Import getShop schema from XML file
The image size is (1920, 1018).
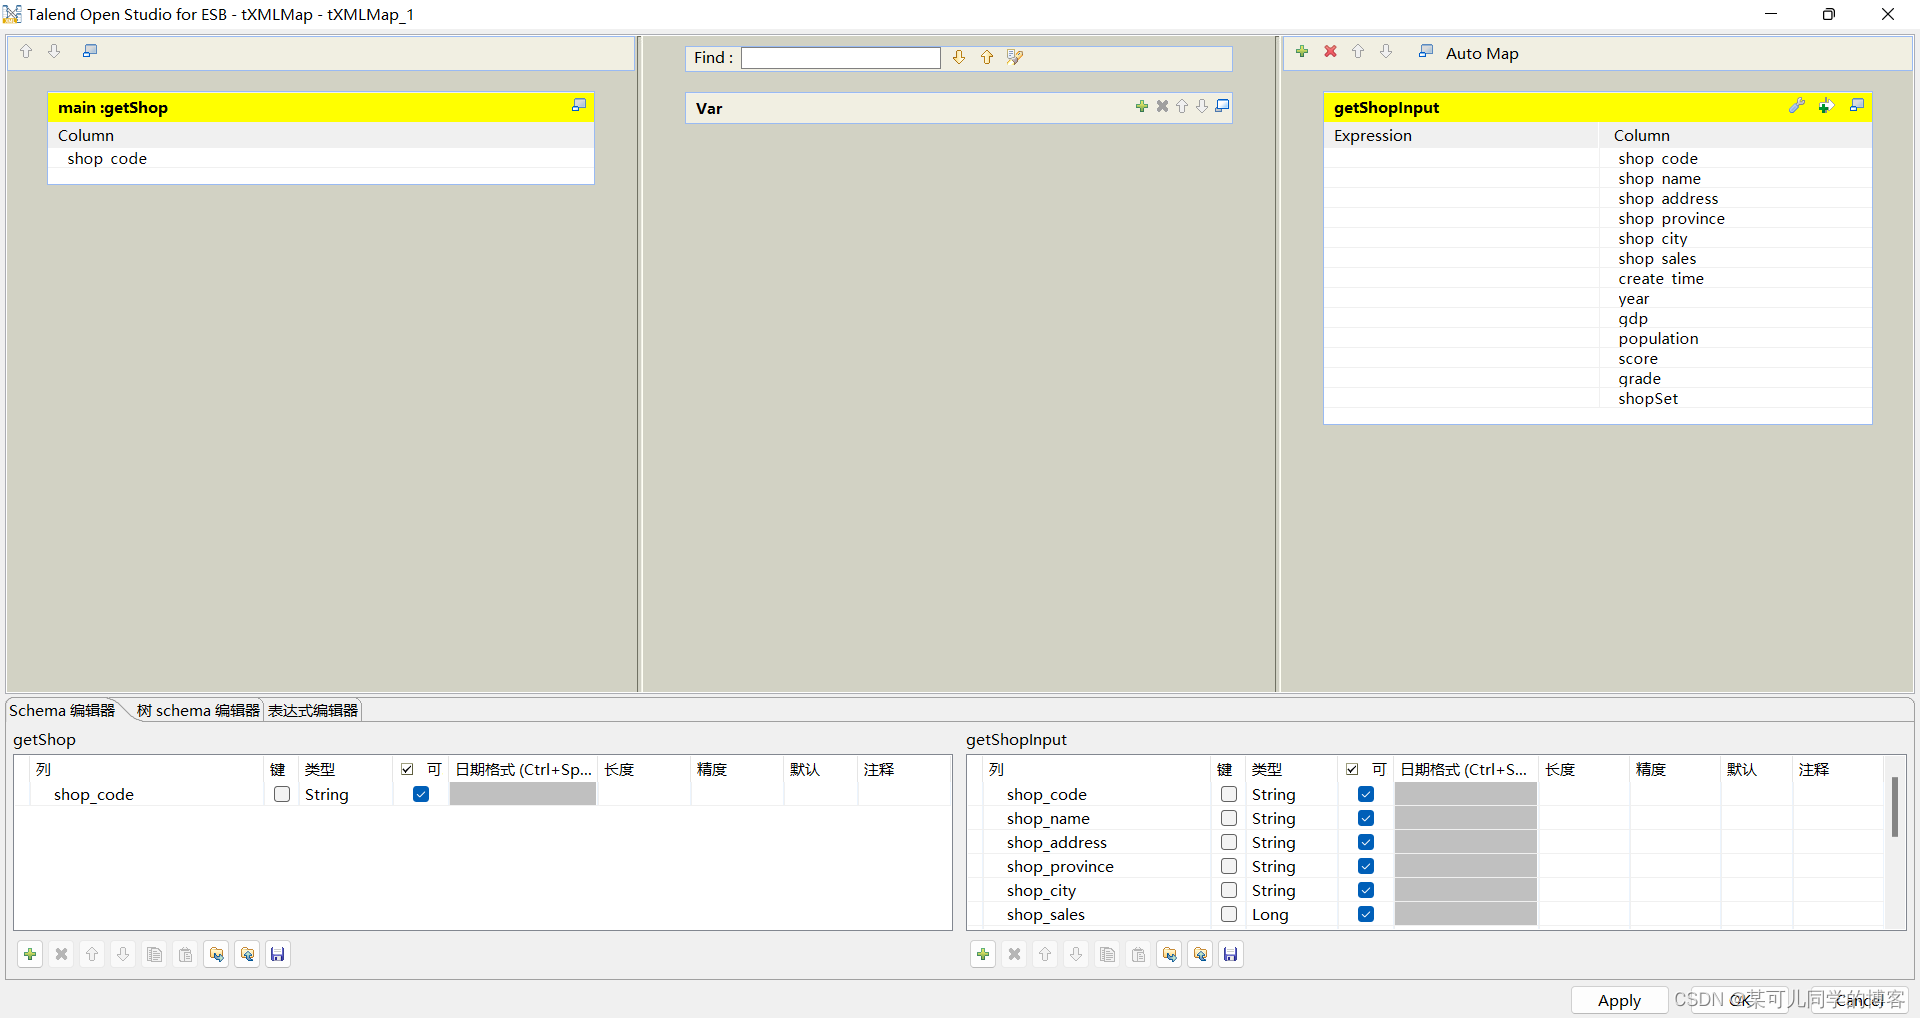tap(216, 954)
